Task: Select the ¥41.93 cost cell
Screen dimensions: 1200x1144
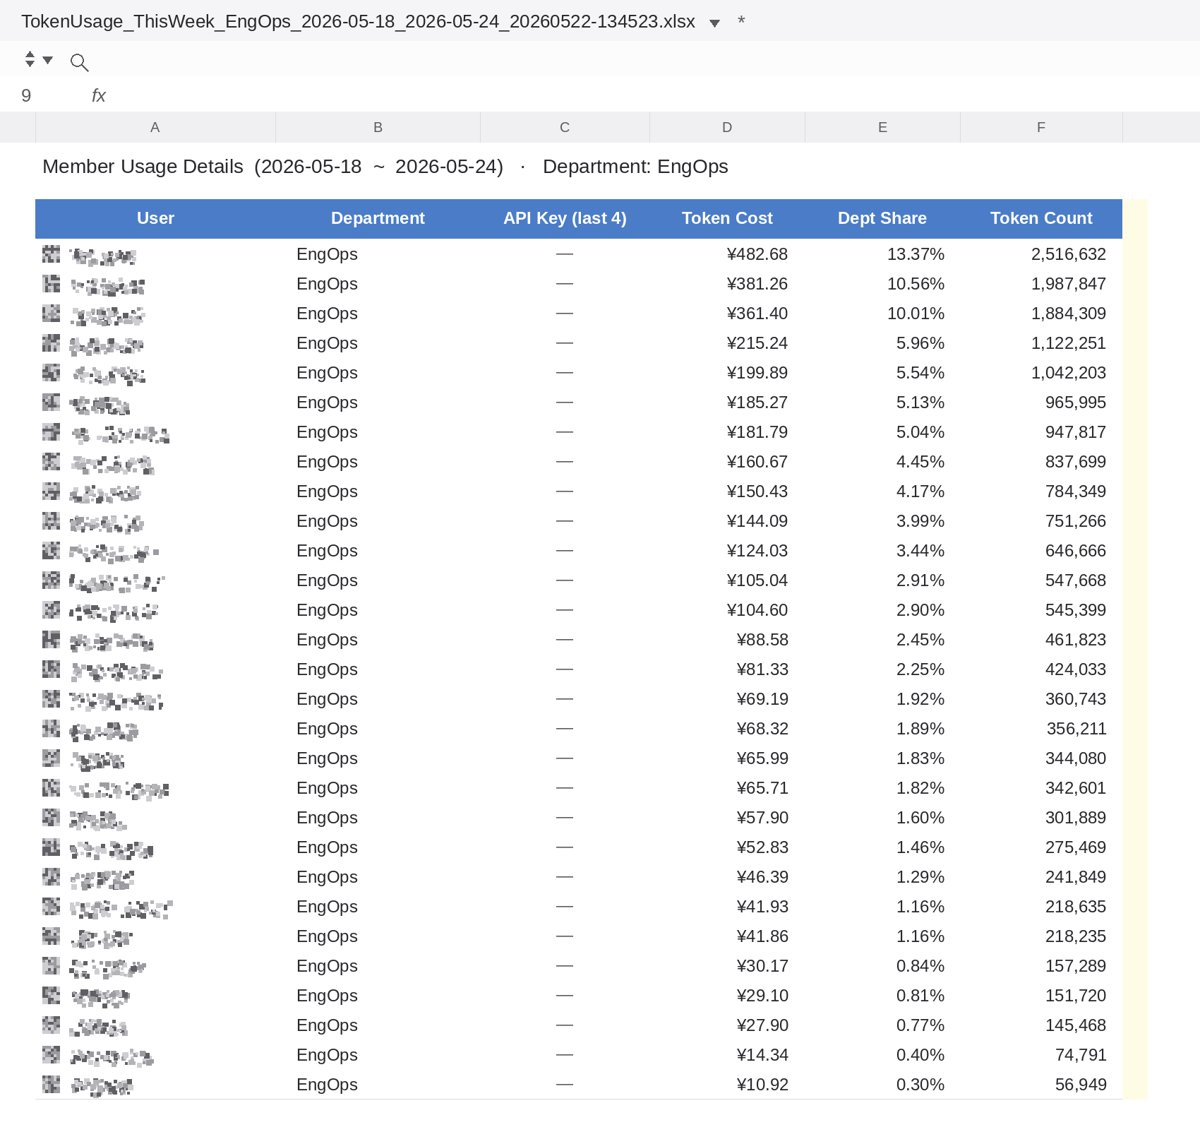Action: 727,907
